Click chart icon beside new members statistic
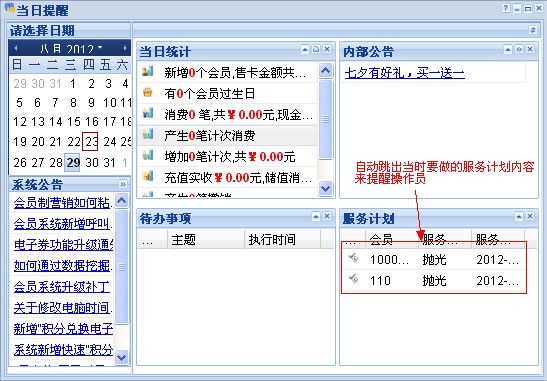 148,71
